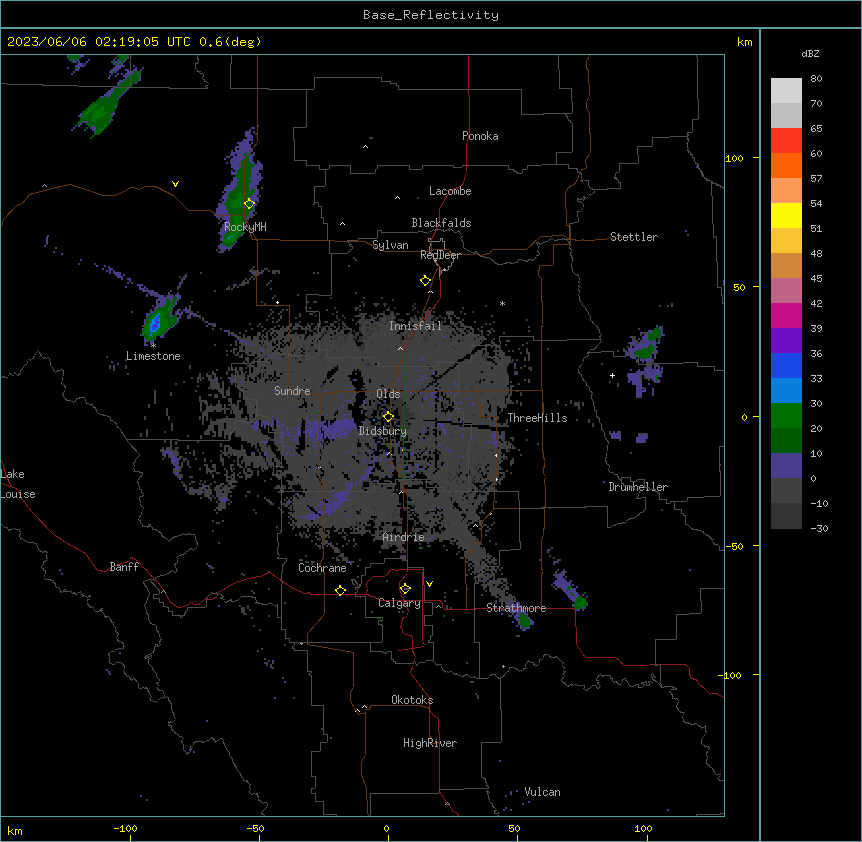The width and height of the screenshot is (862, 842).
Task: Click the Banff city label
Action: pyautogui.click(x=124, y=567)
